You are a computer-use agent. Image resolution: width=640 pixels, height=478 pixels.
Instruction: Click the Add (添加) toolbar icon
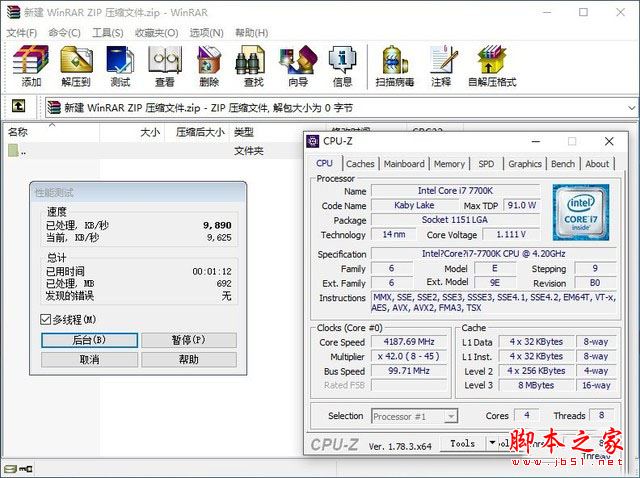(31, 59)
